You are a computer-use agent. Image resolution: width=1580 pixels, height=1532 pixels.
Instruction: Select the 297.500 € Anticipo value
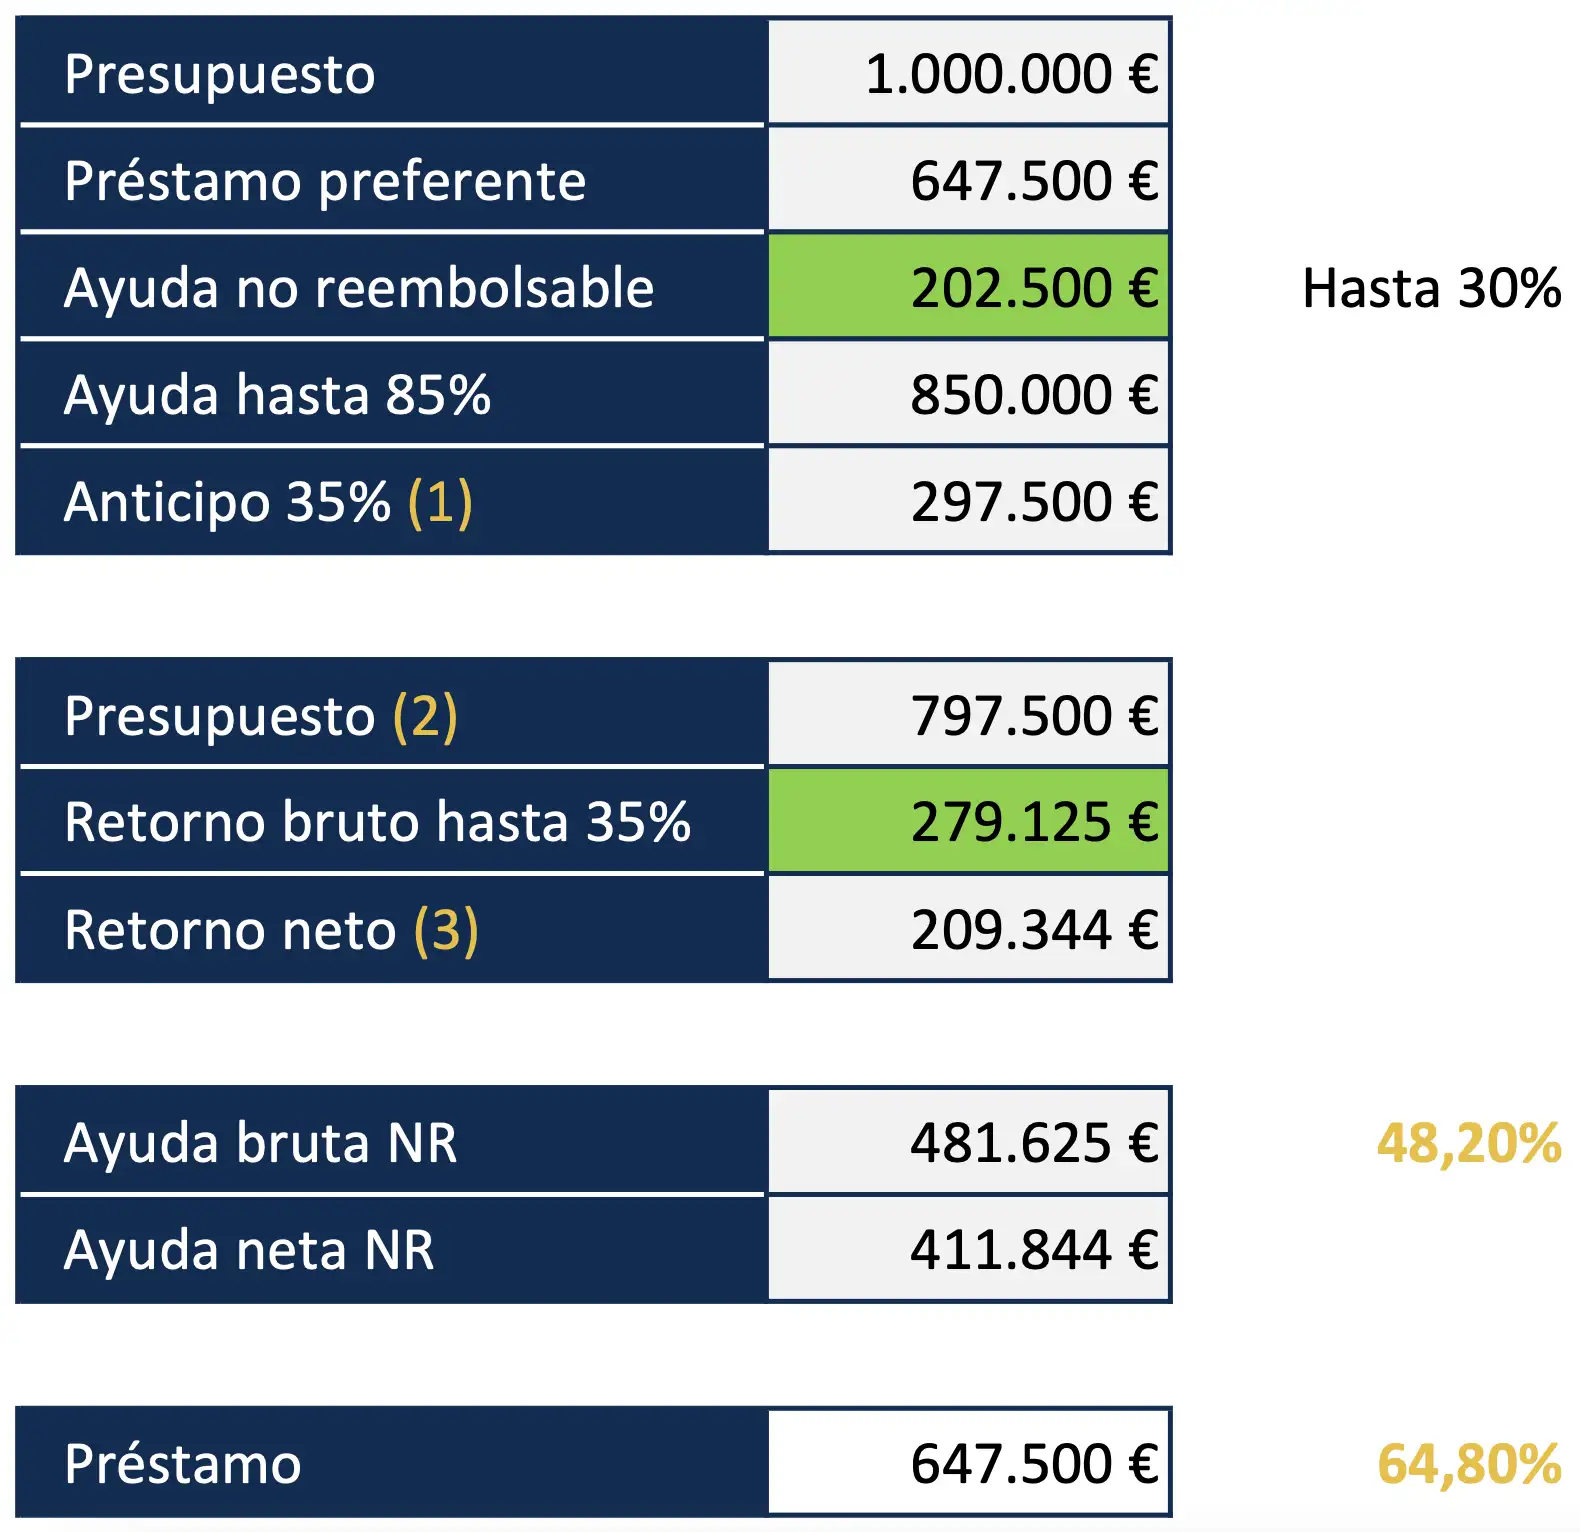(968, 502)
